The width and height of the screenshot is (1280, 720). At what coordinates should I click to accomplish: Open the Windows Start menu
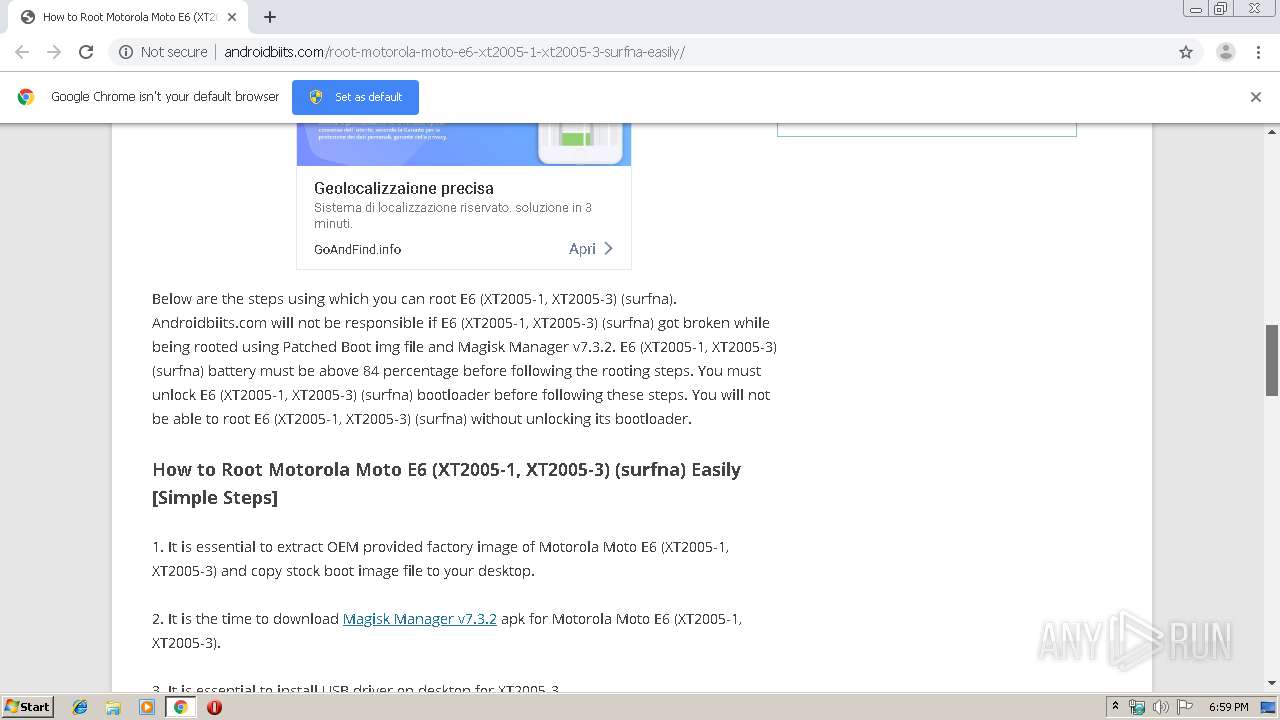[x=28, y=706]
